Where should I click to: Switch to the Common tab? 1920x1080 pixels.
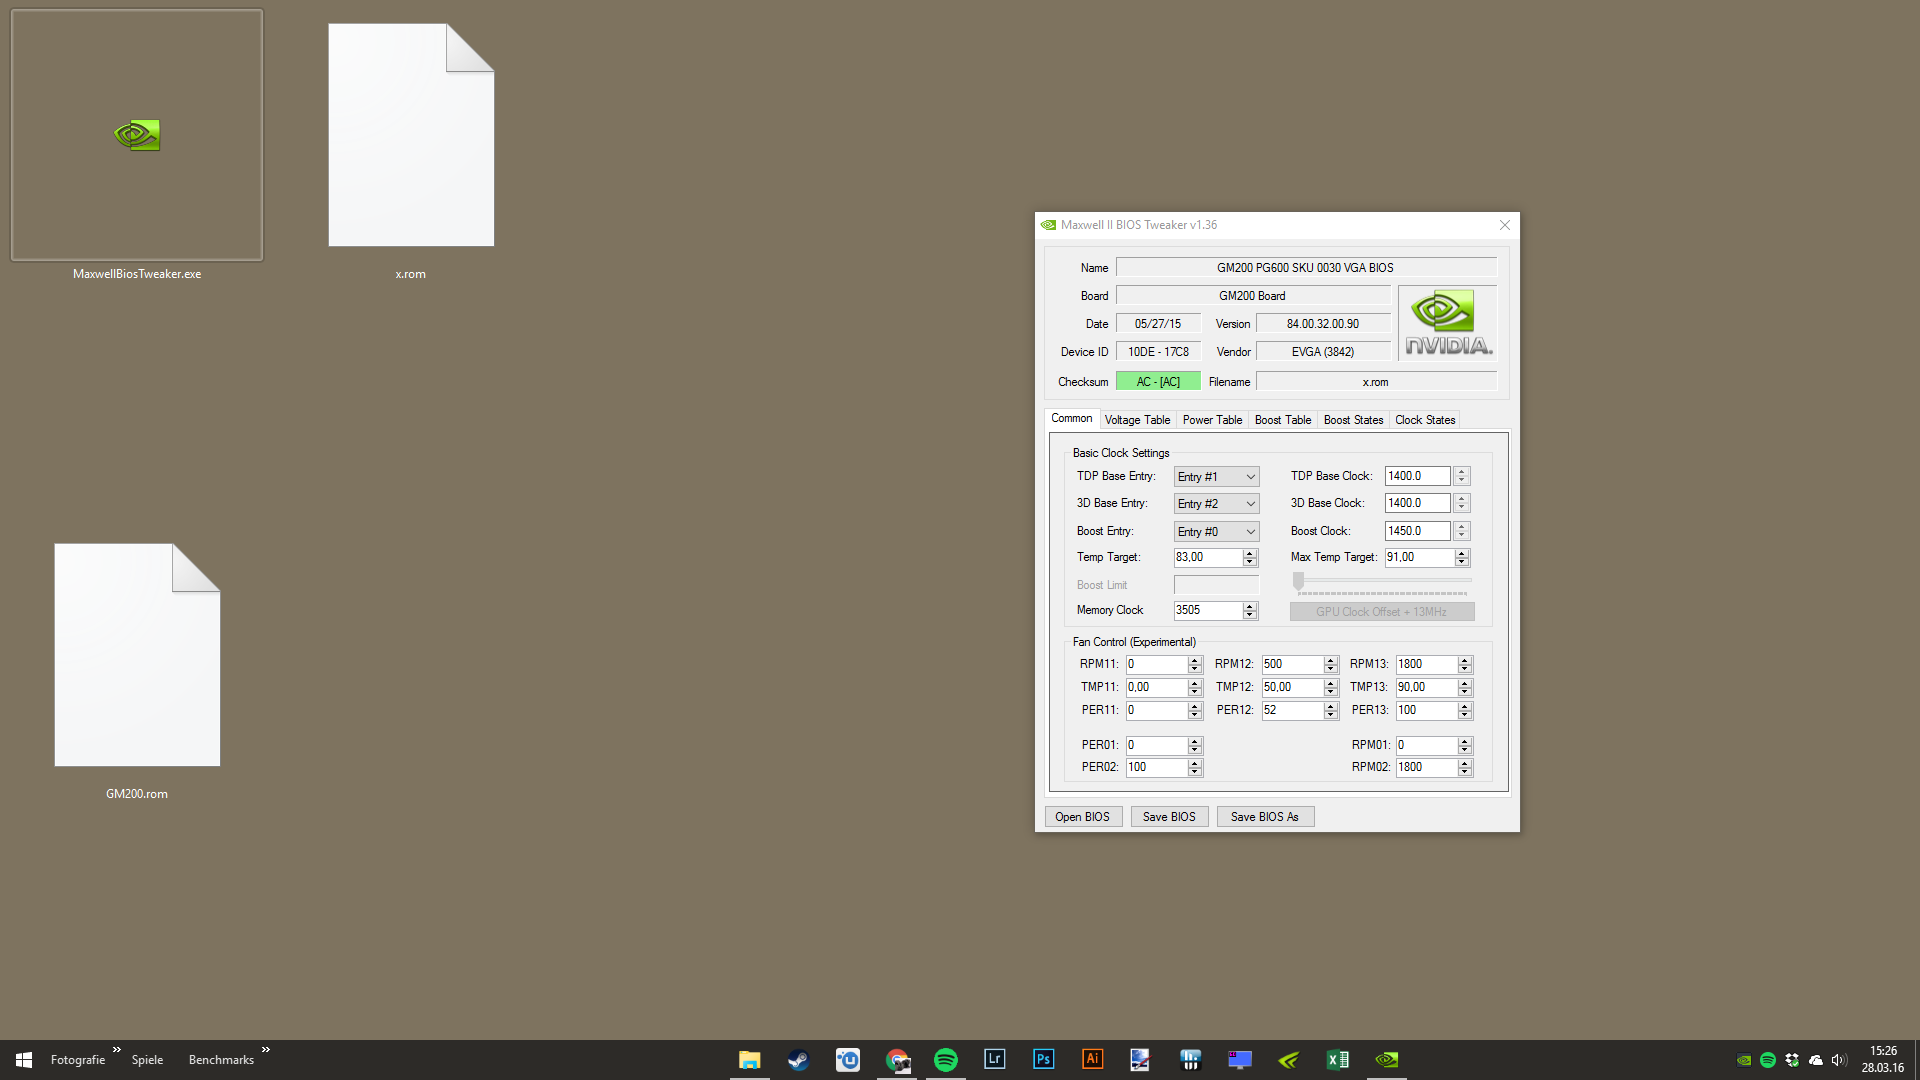pos(1072,419)
